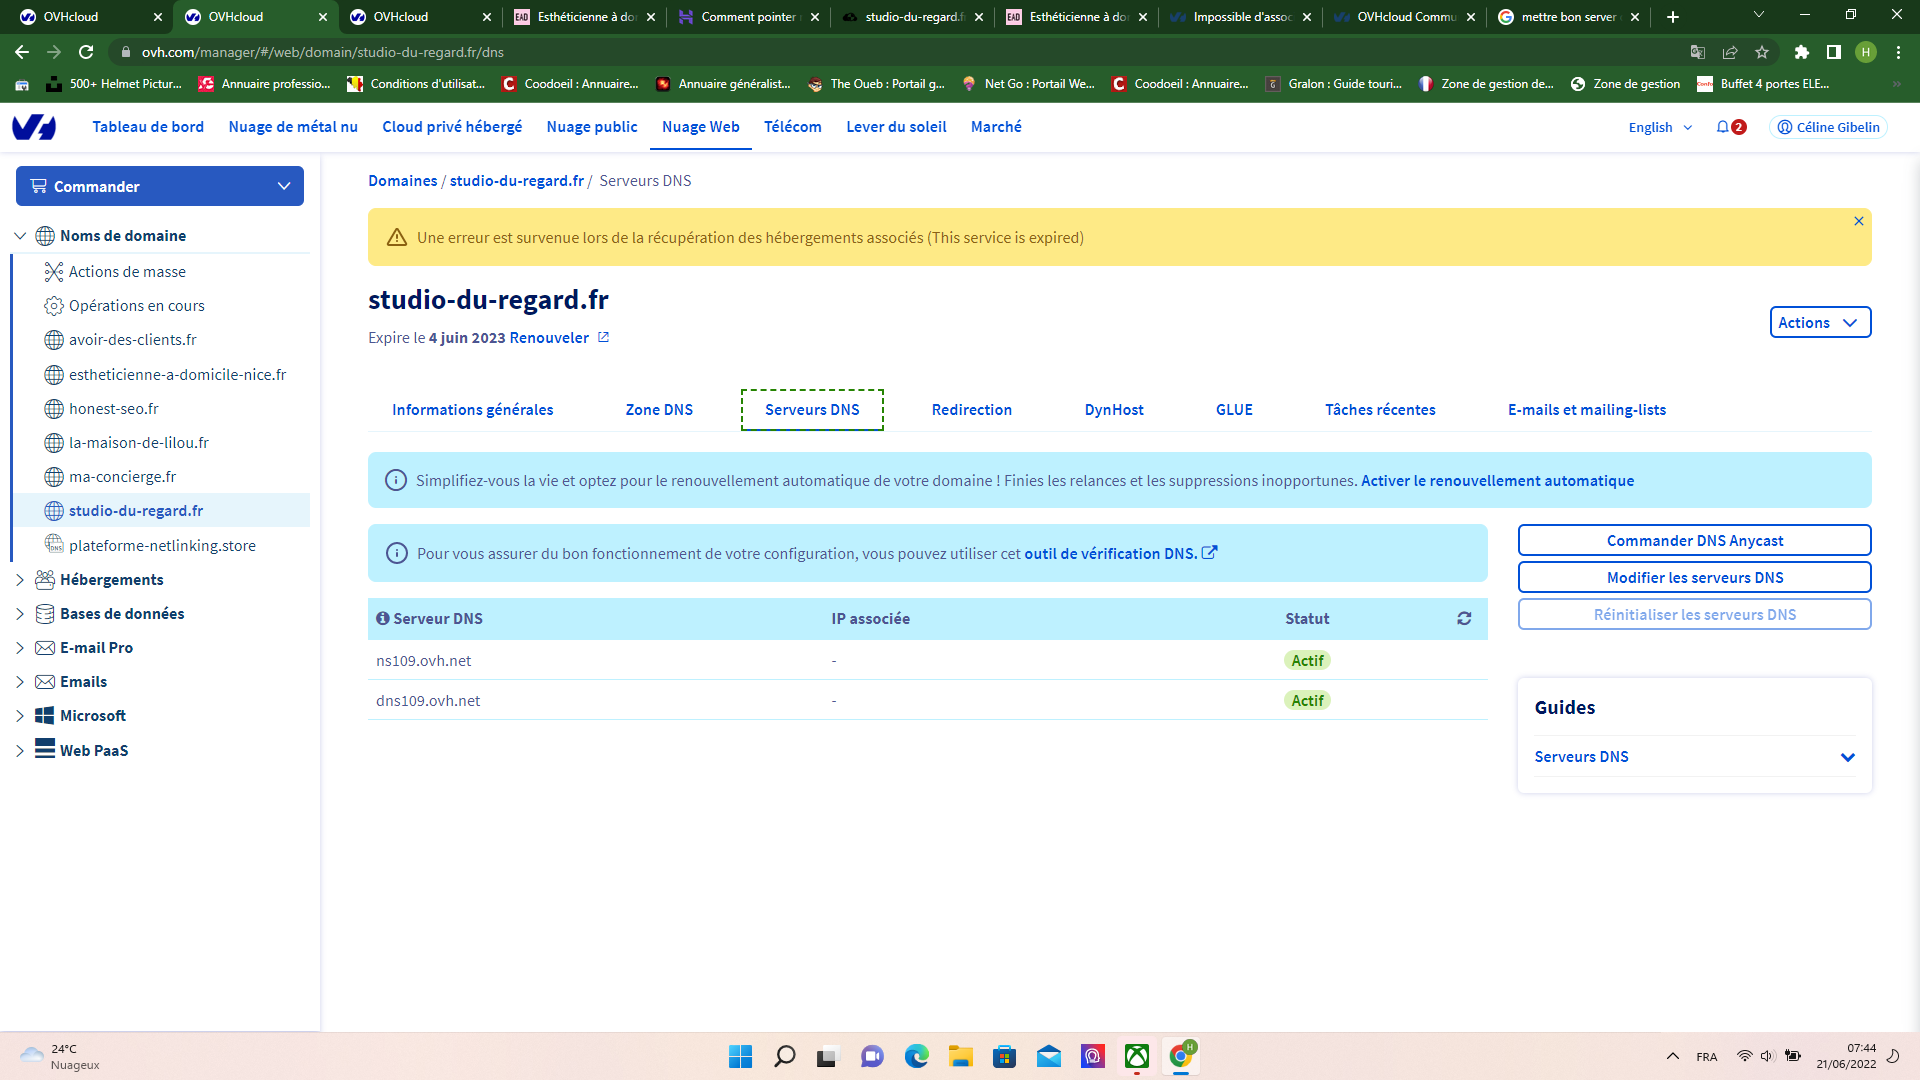The width and height of the screenshot is (1920, 1080).
Task: Open the Chrome side panel icon
Action: (1834, 52)
